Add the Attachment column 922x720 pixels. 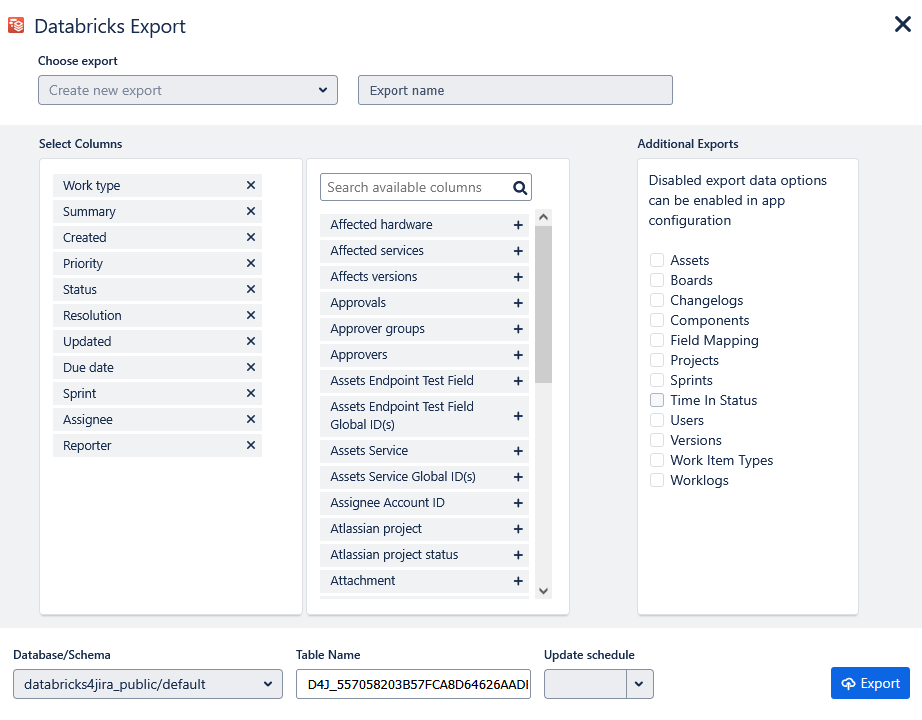(518, 581)
